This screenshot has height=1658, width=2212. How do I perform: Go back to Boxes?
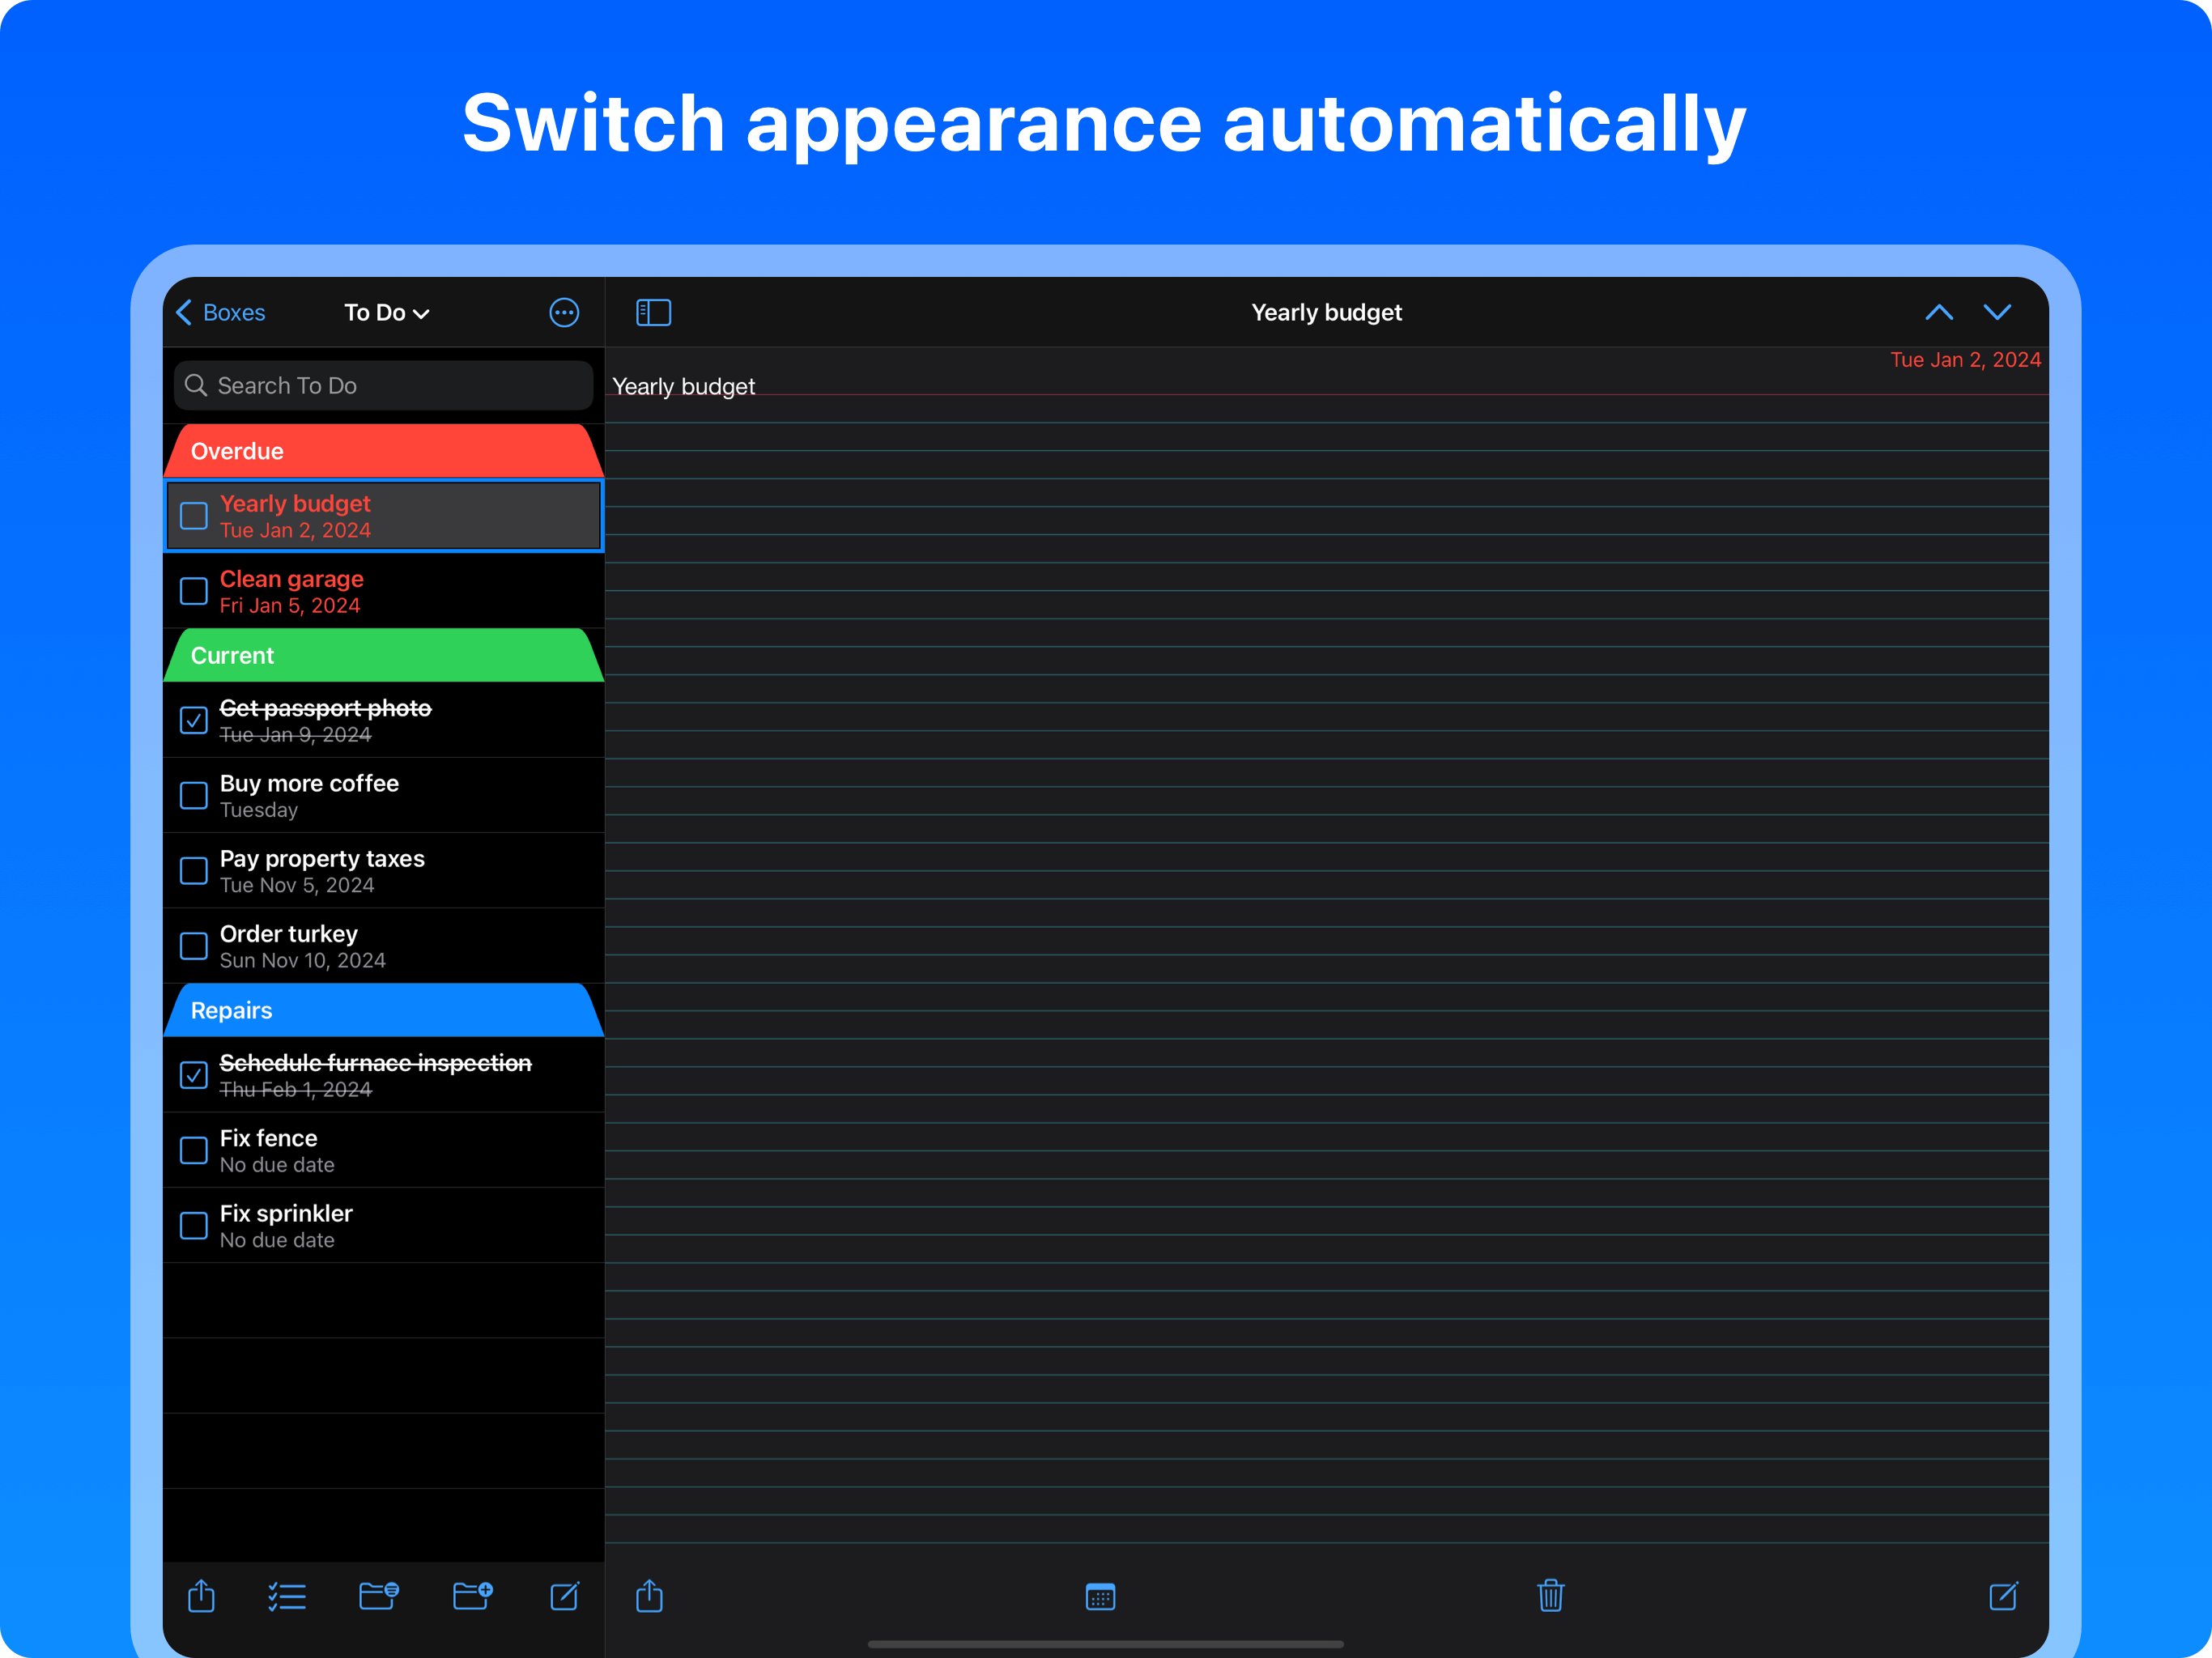click(x=220, y=313)
